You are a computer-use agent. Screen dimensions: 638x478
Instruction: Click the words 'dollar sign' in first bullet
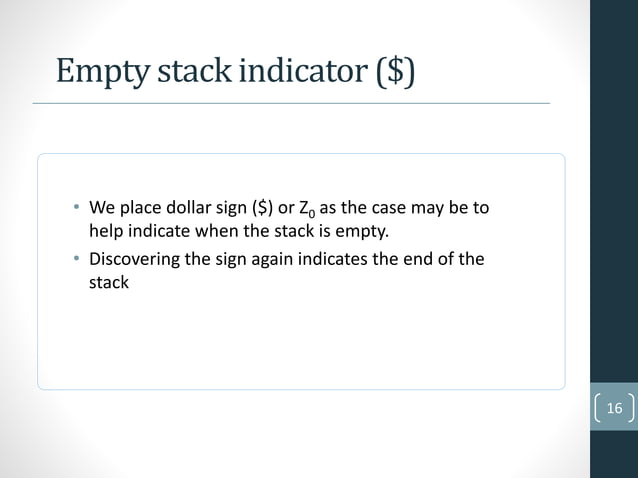click(207, 208)
